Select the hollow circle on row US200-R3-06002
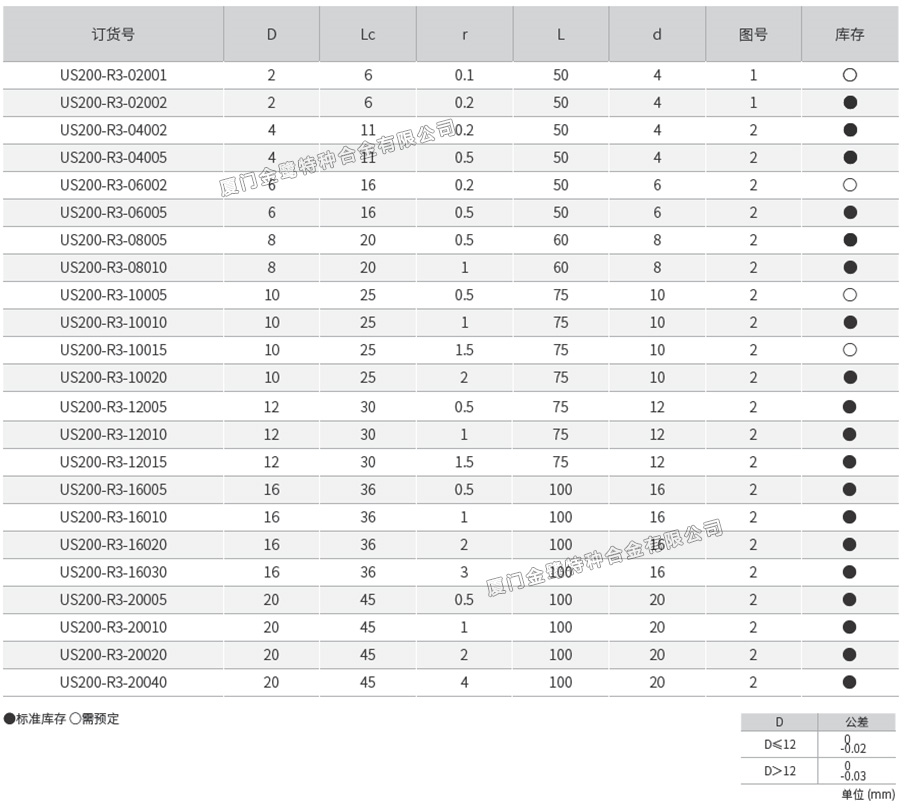 (x=850, y=185)
